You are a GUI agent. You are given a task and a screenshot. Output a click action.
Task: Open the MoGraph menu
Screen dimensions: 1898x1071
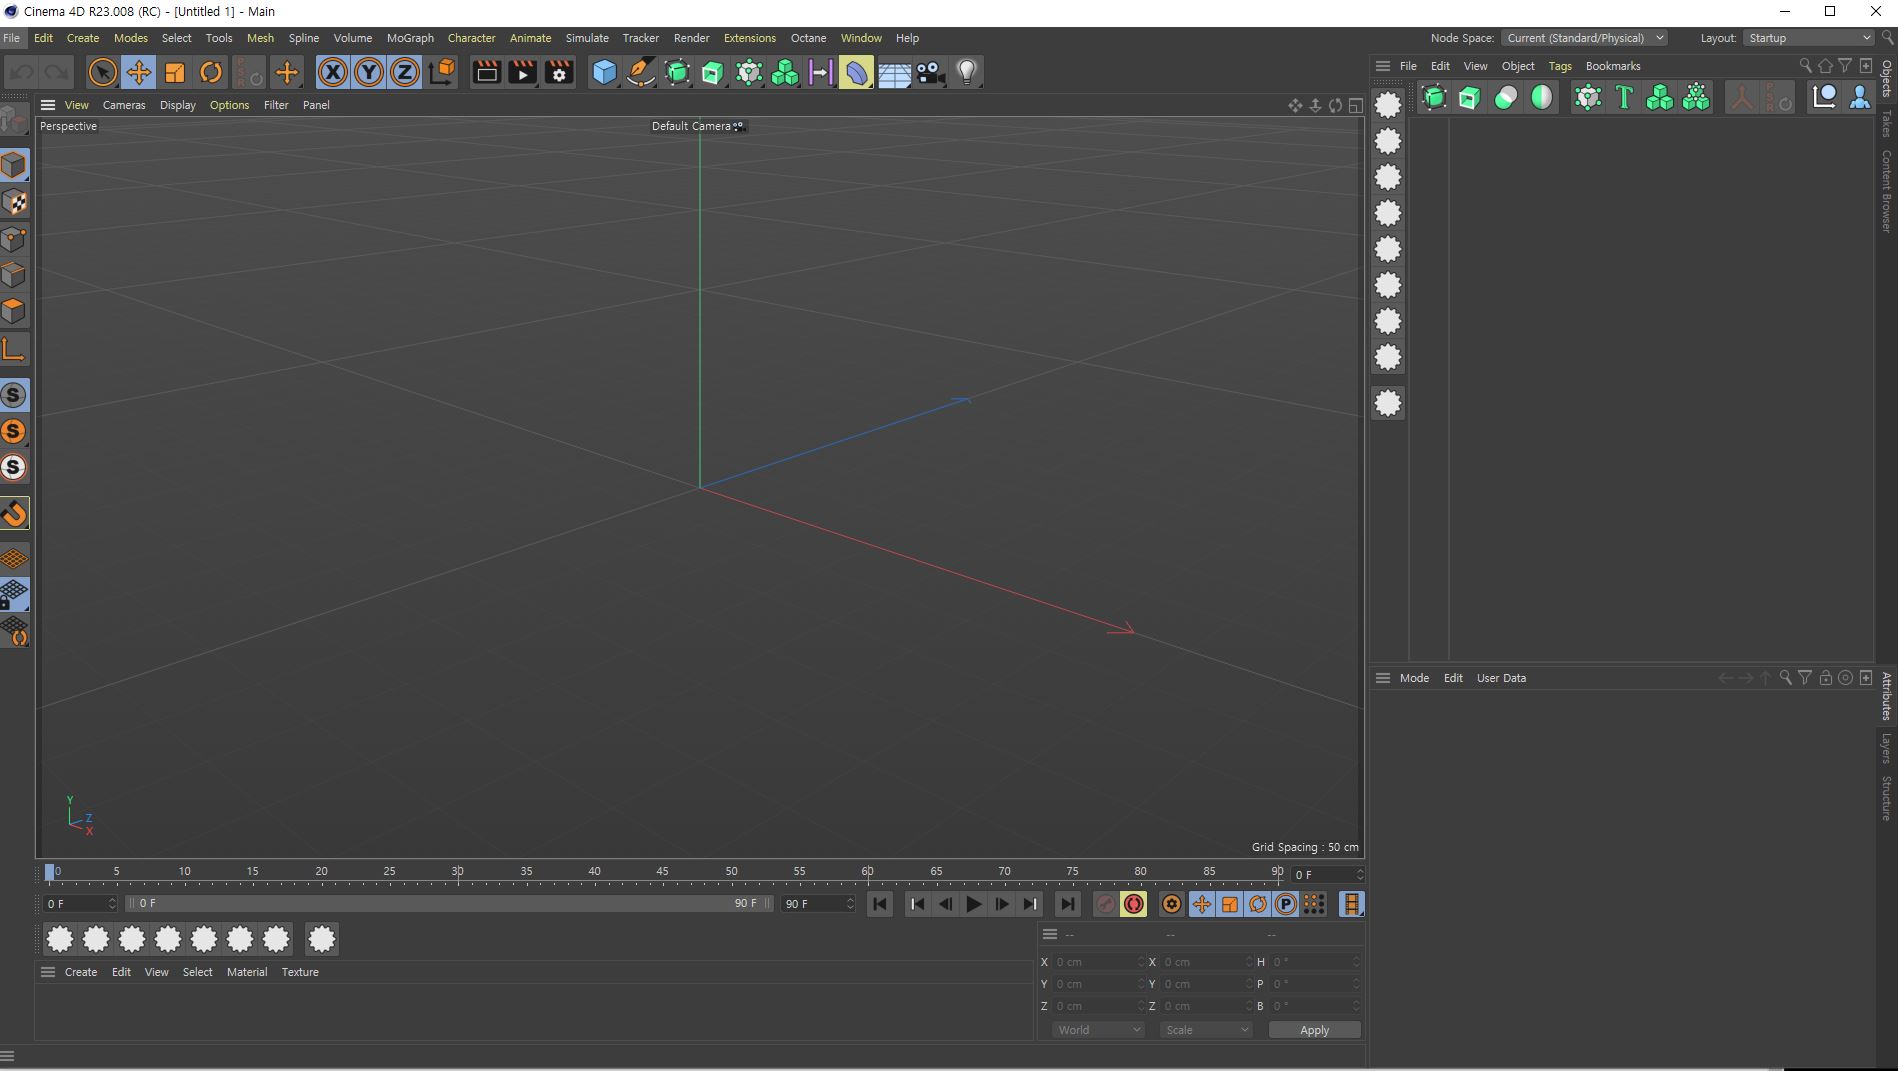[410, 38]
